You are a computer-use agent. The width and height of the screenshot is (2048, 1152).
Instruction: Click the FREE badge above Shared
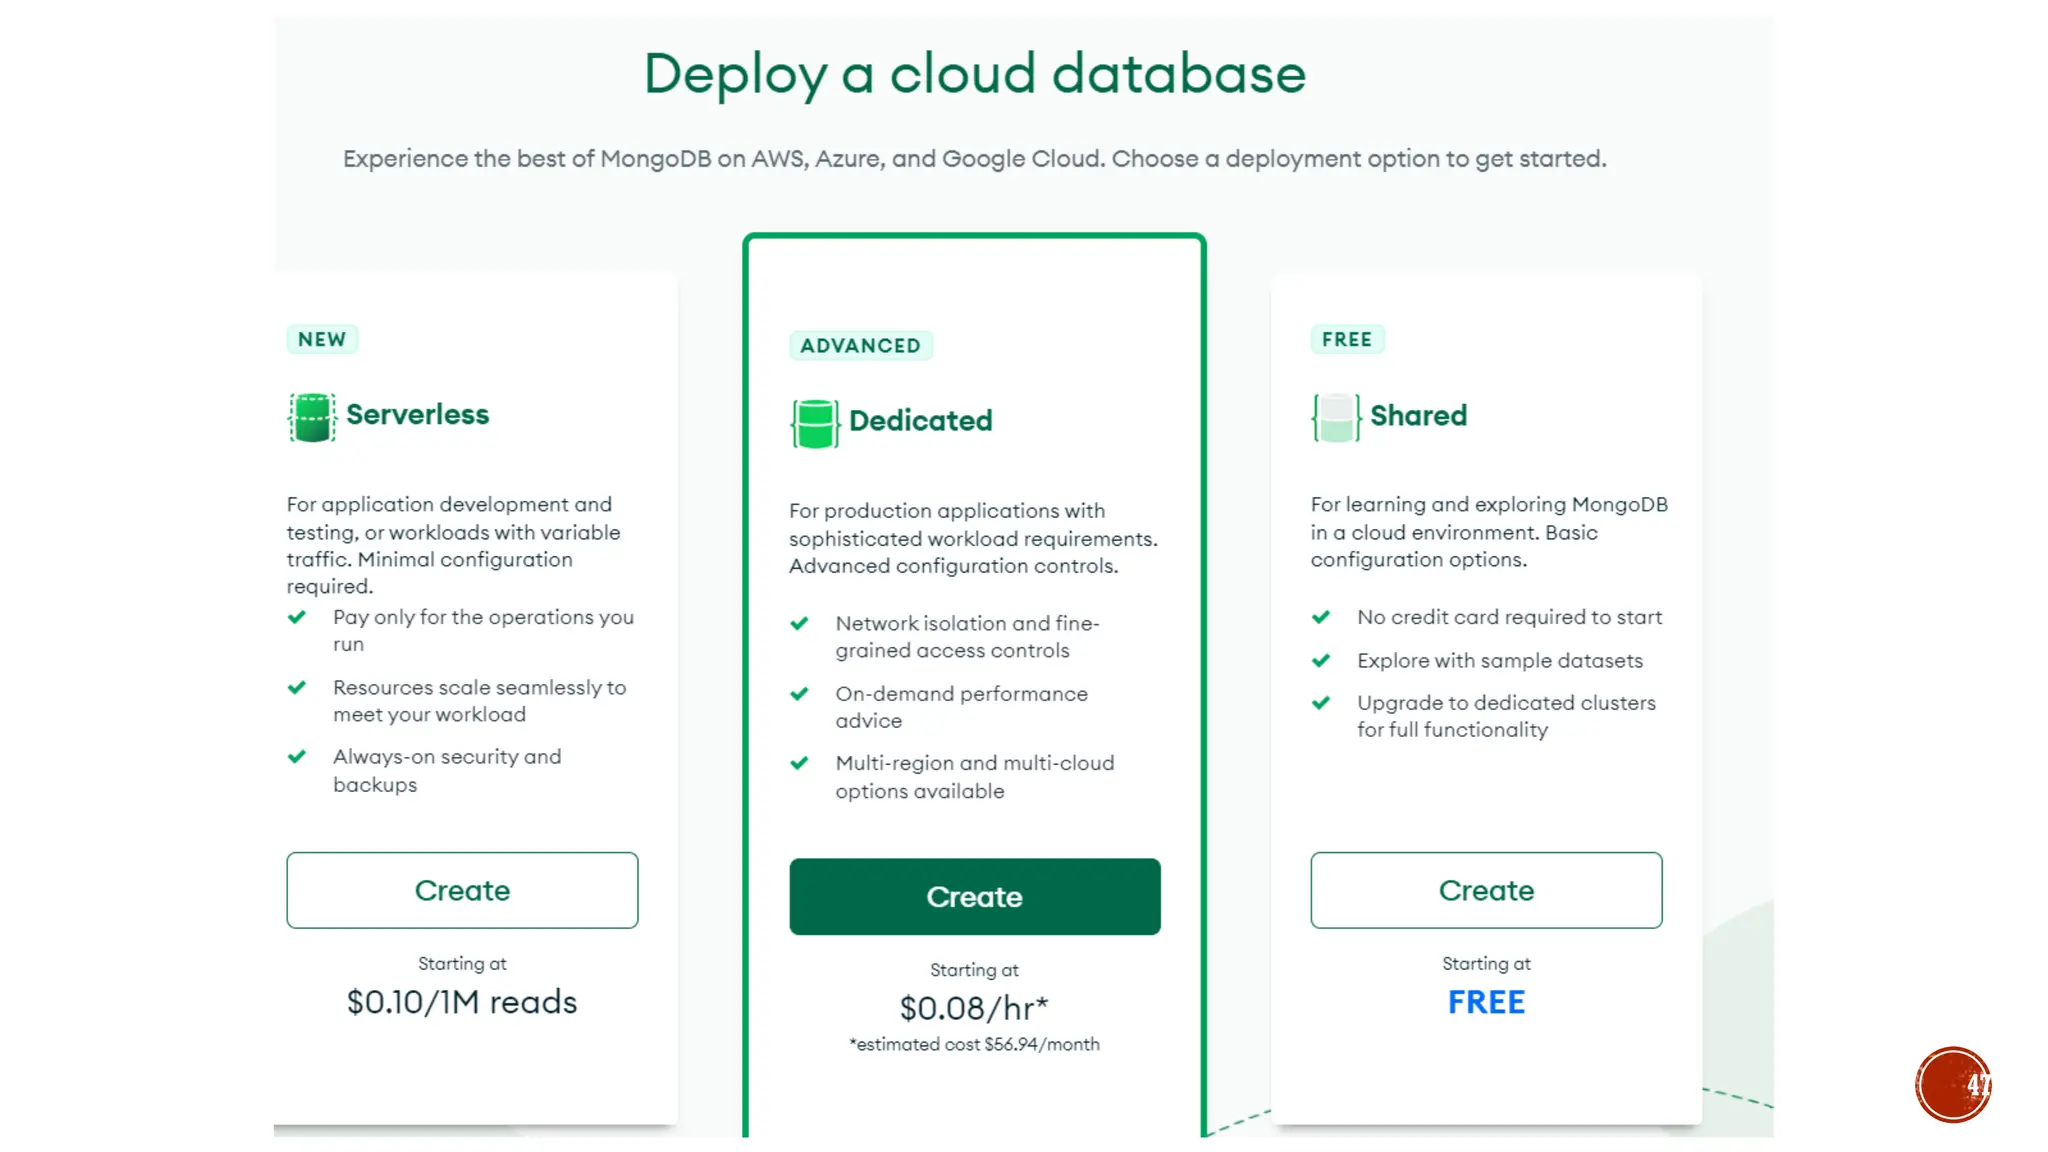point(1346,339)
